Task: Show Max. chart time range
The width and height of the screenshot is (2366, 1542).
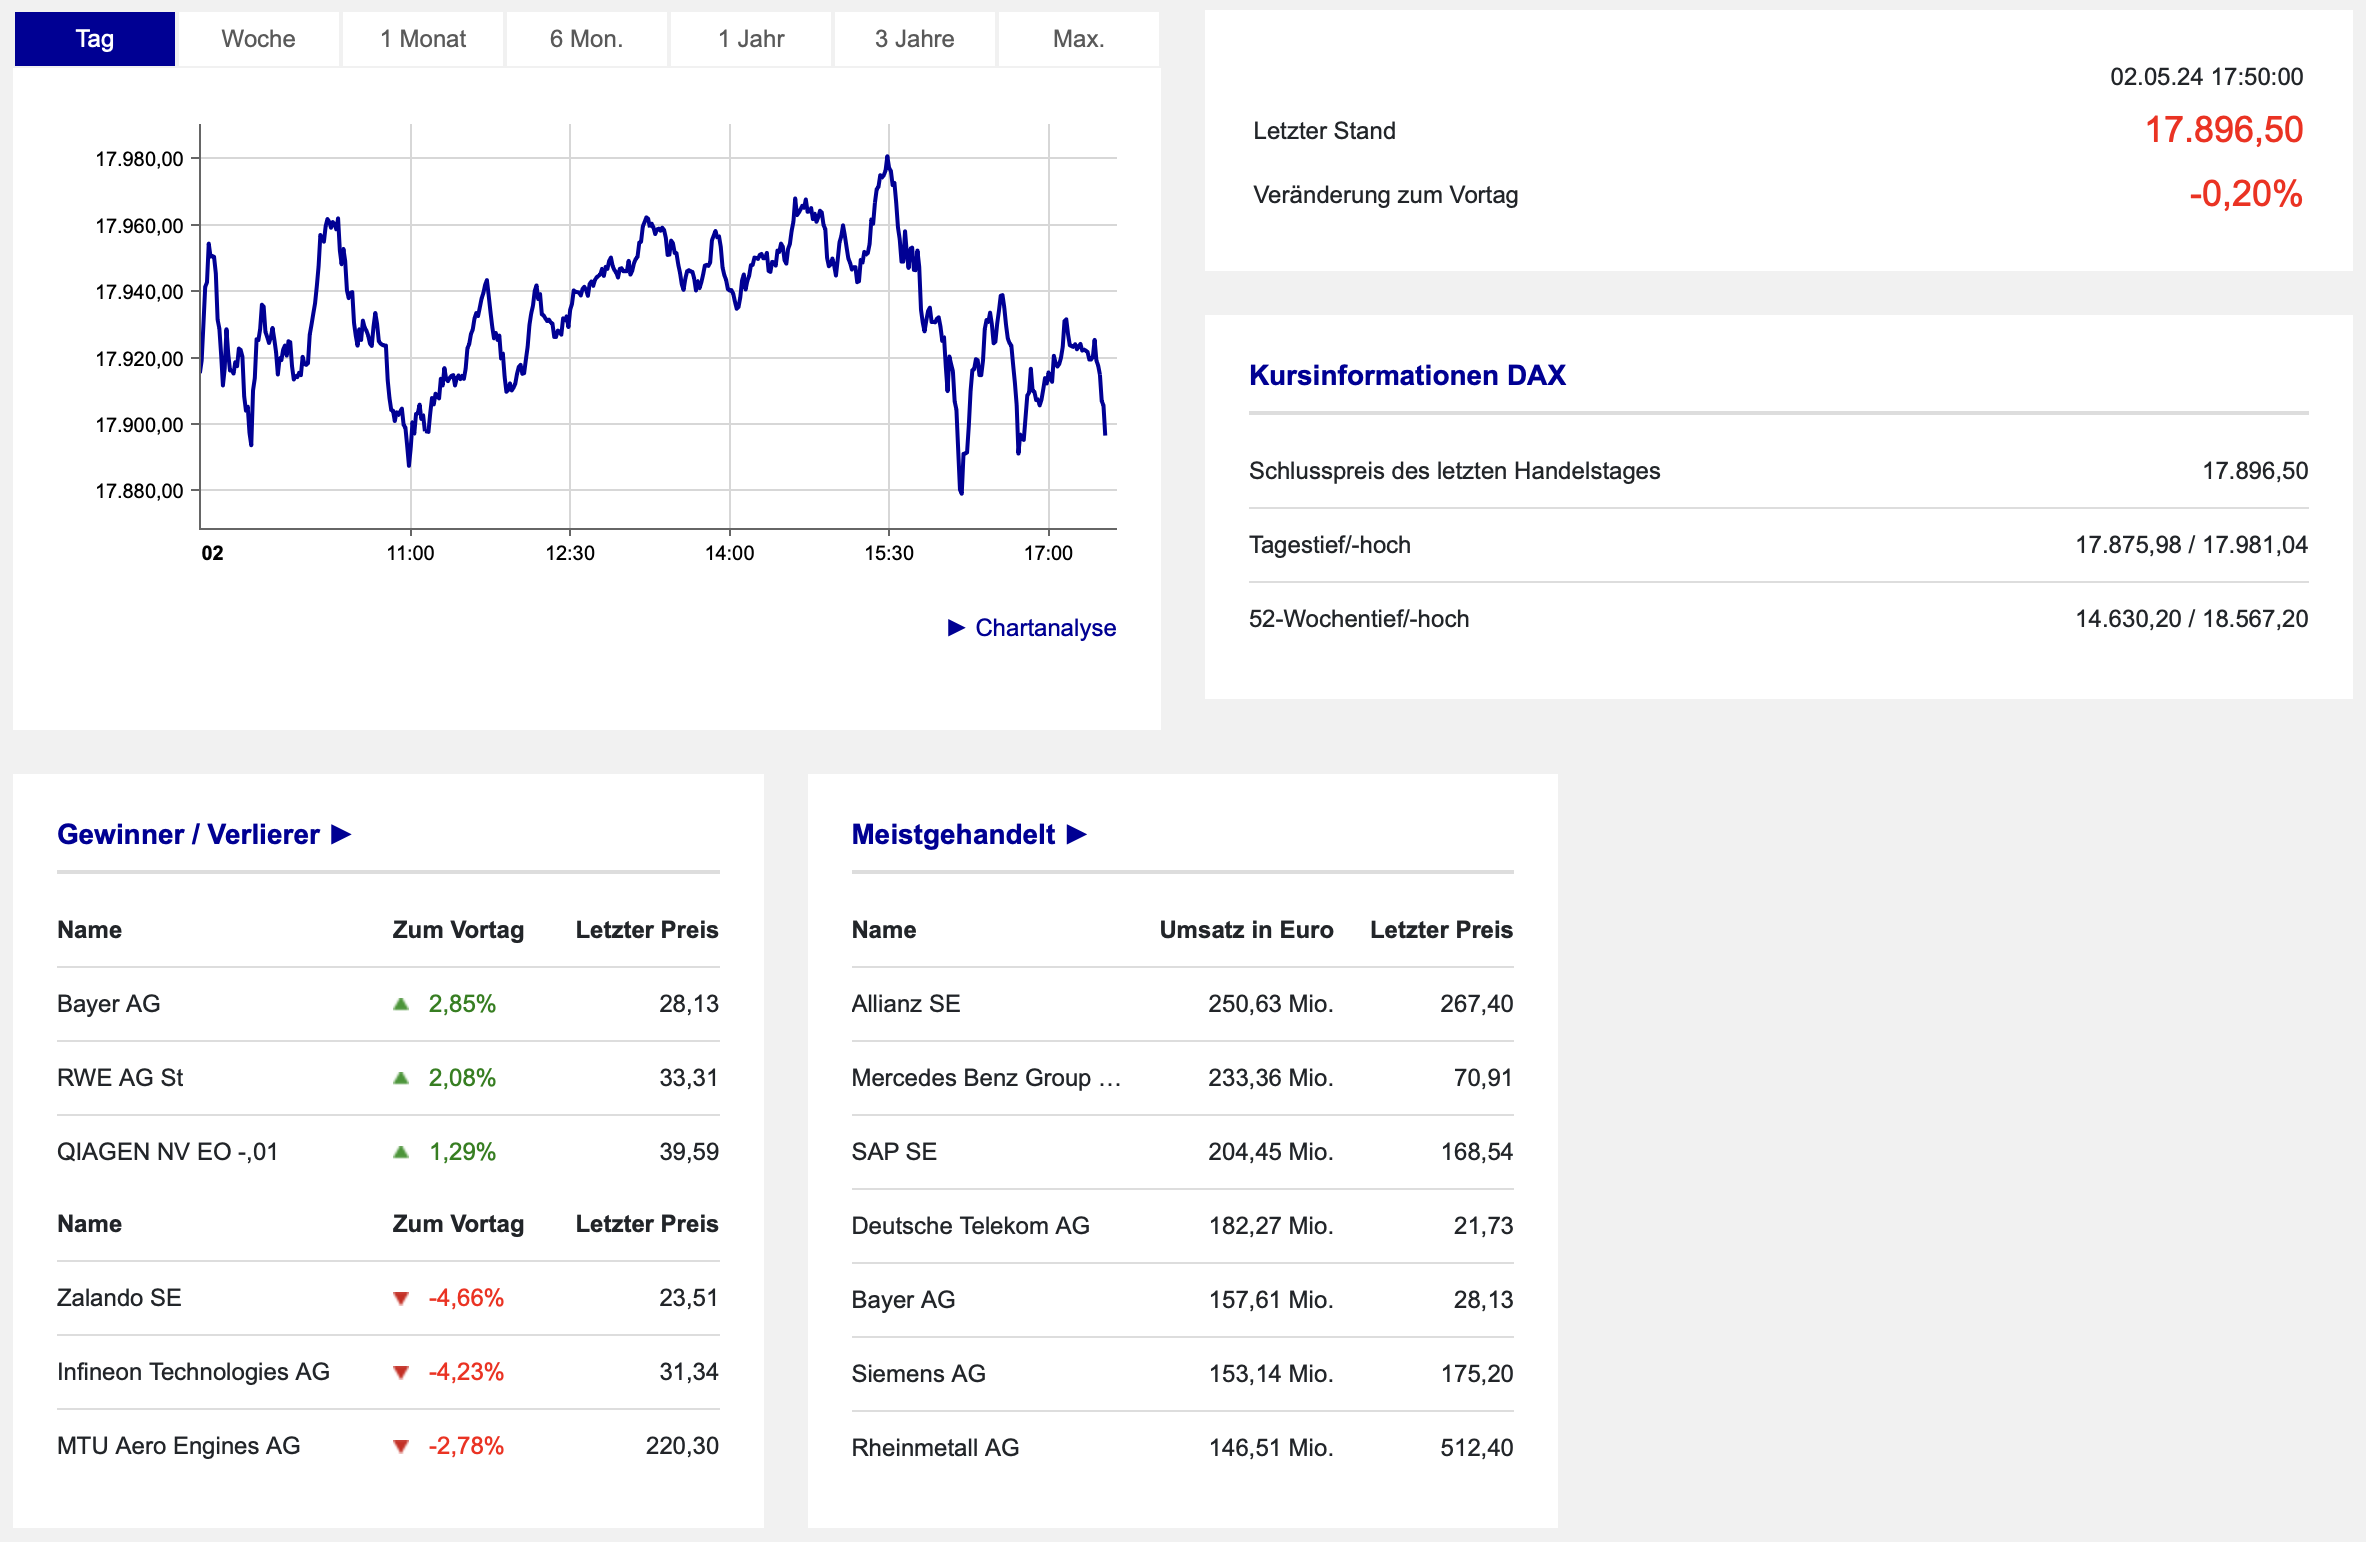Action: point(1078,39)
